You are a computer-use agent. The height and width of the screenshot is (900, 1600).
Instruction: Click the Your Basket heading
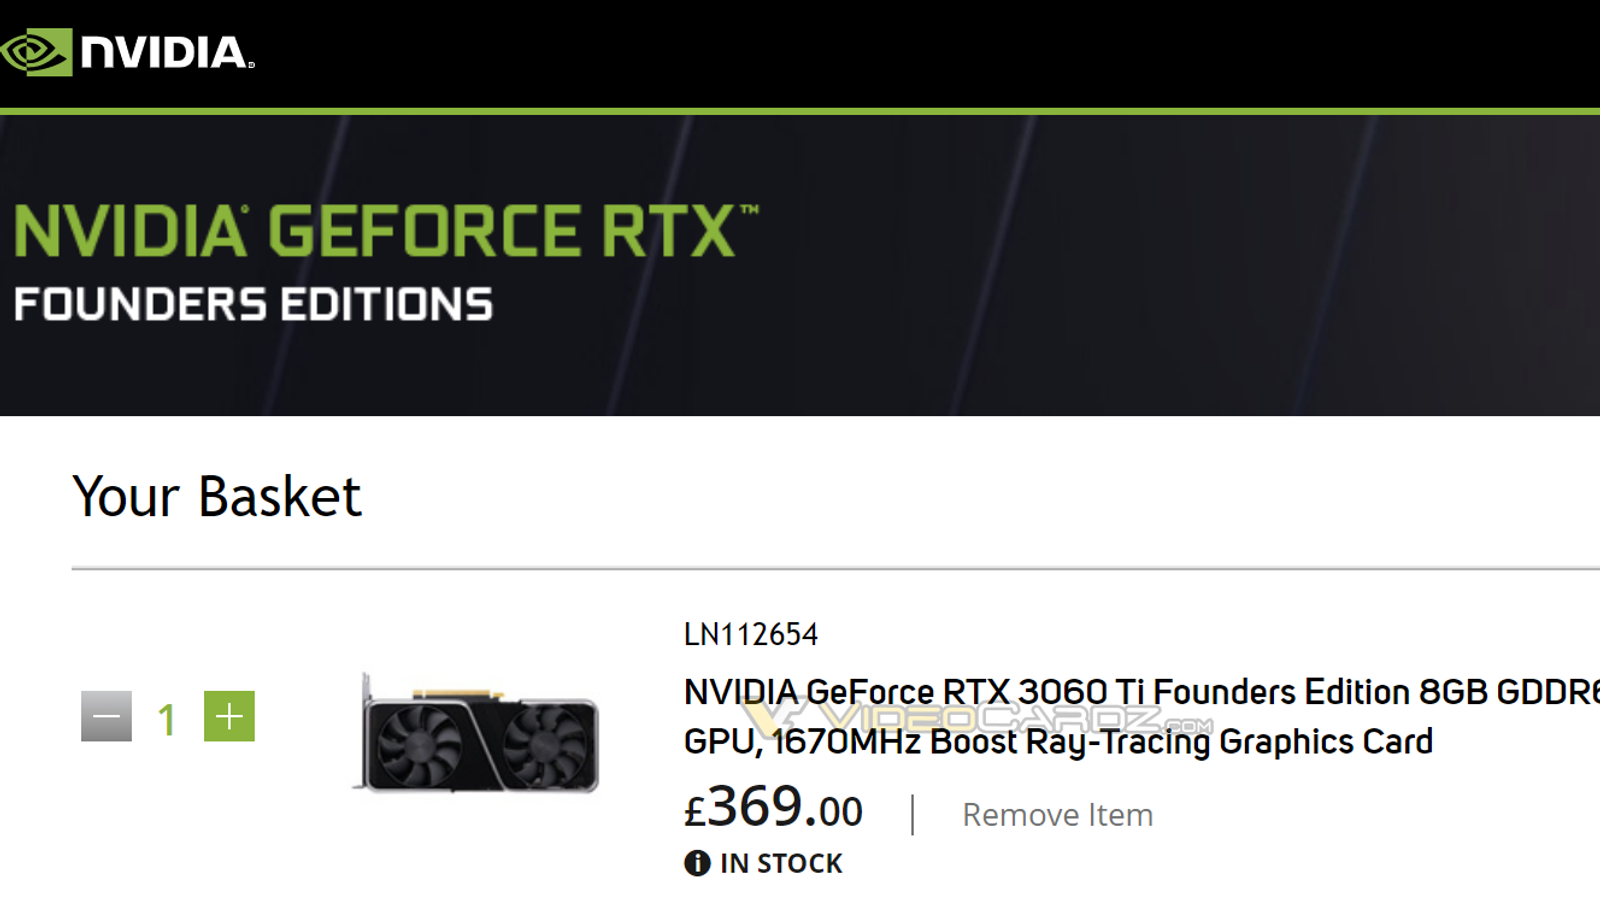tap(216, 496)
